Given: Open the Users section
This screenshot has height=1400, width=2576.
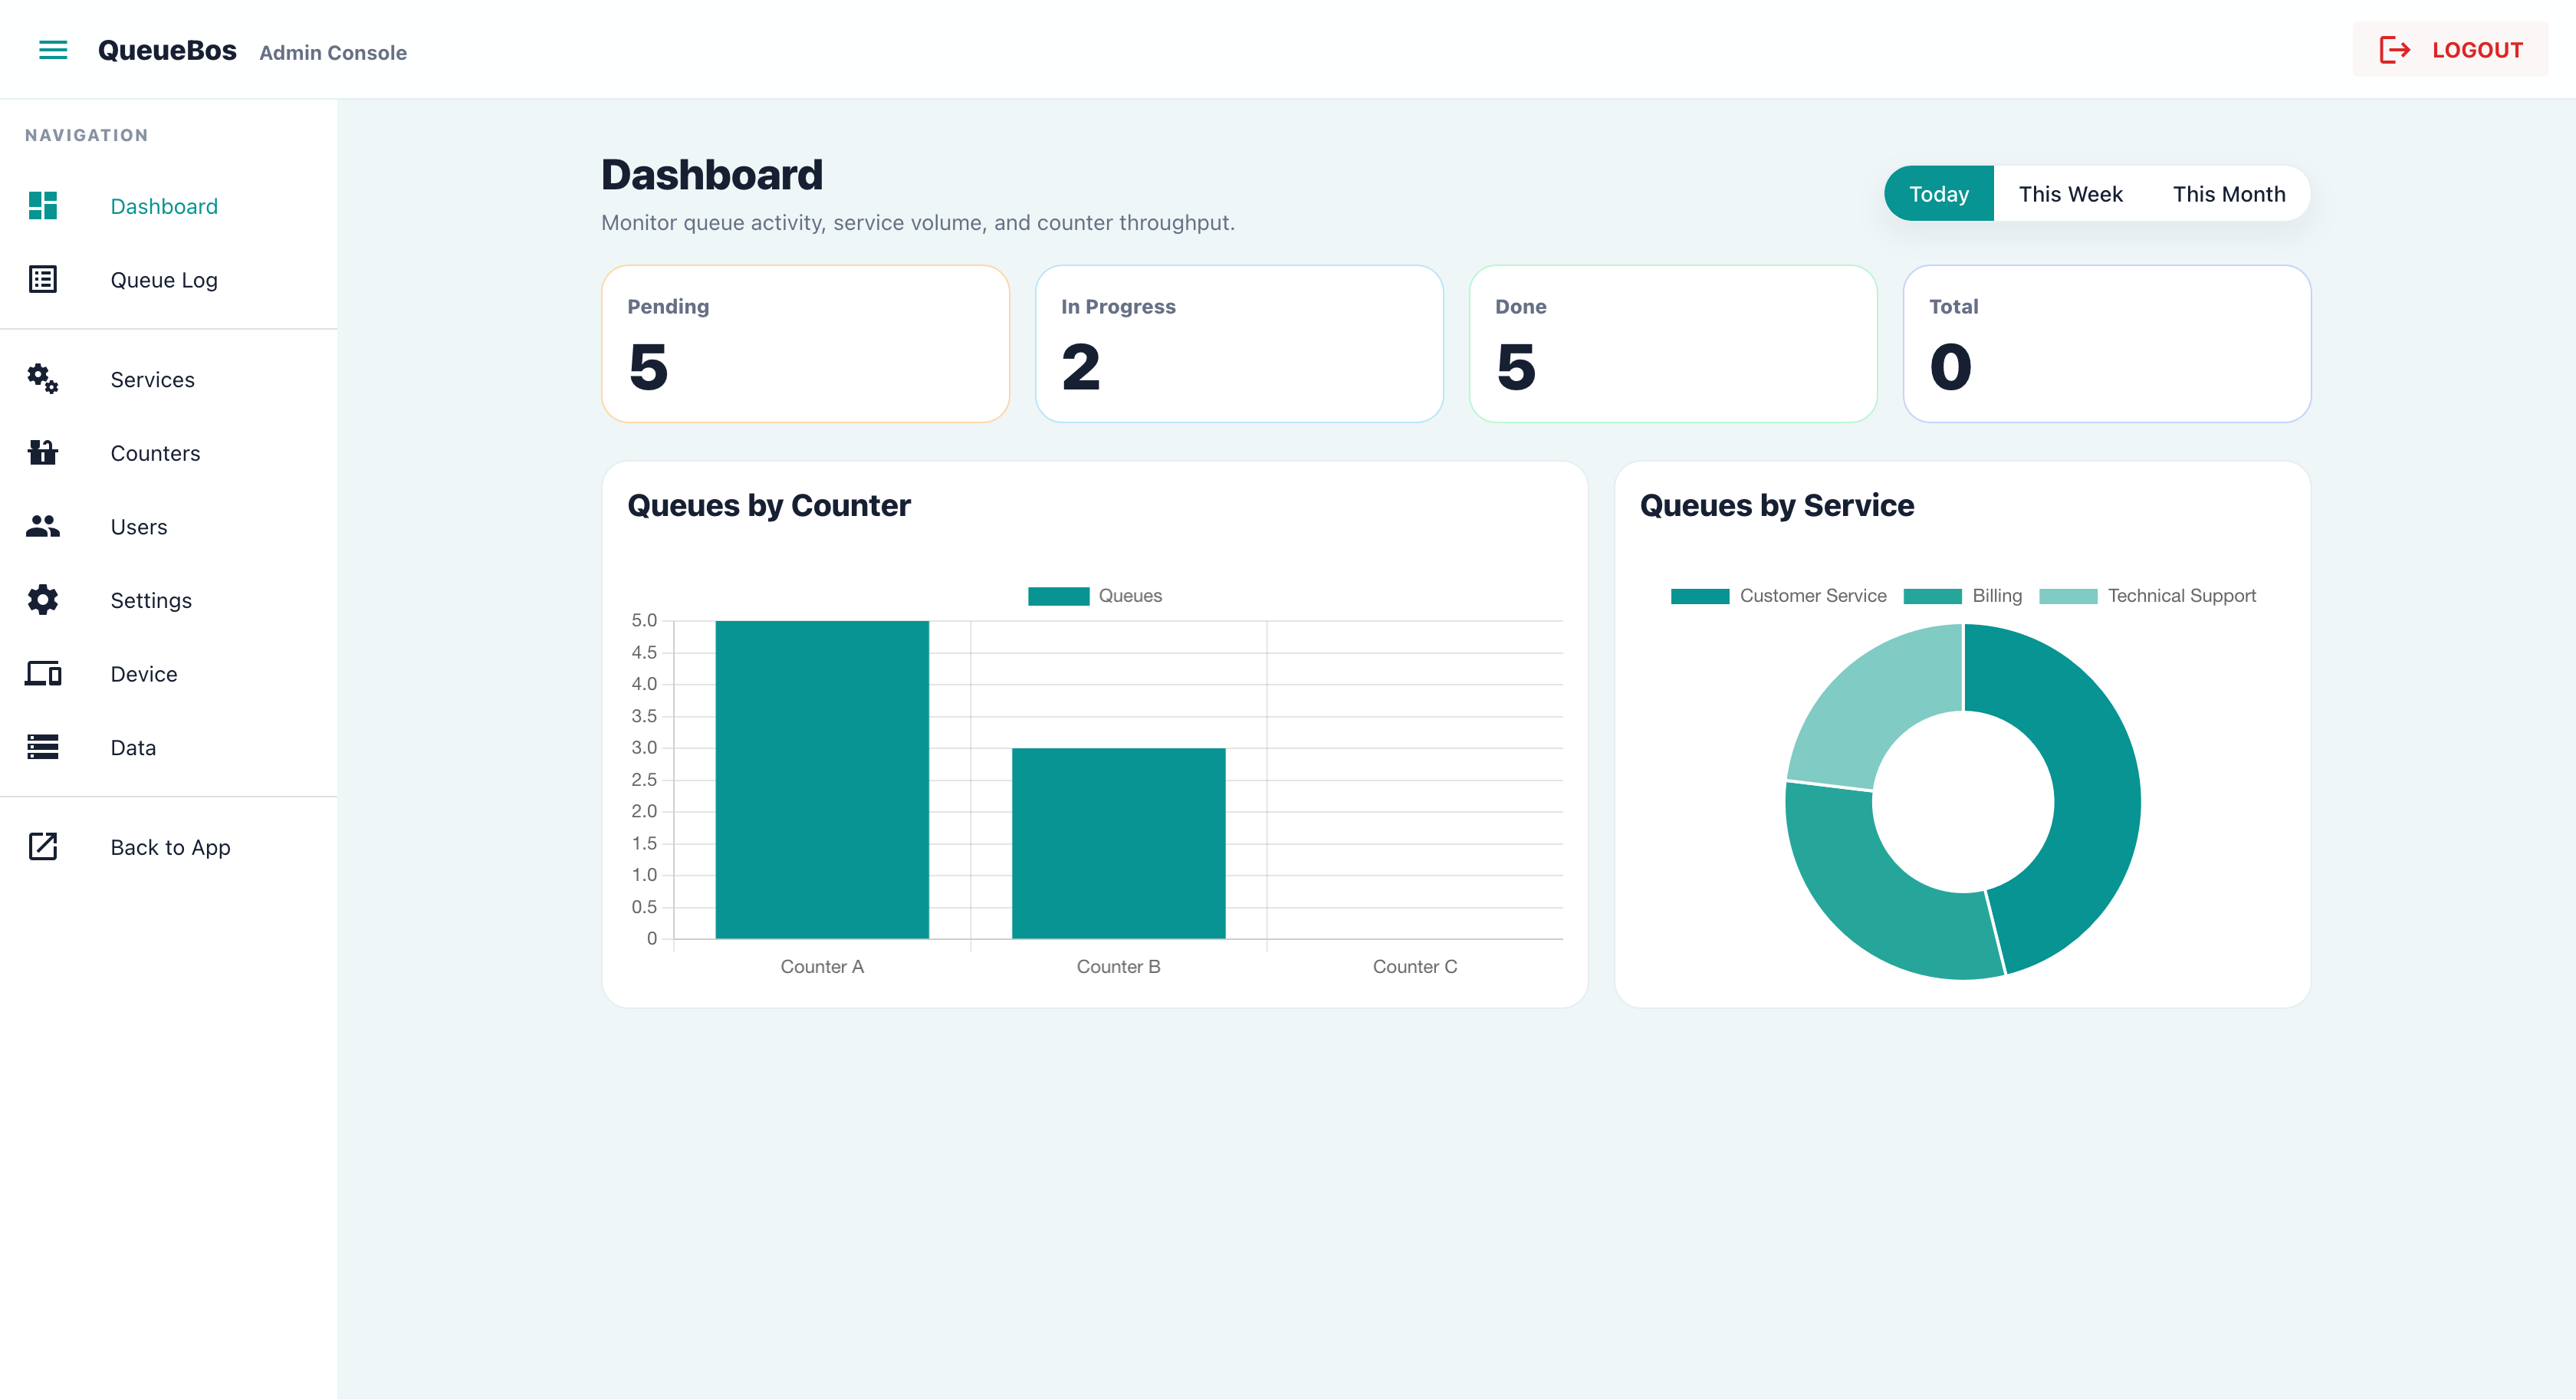Looking at the screenshot, I should [x=168, y=527].
